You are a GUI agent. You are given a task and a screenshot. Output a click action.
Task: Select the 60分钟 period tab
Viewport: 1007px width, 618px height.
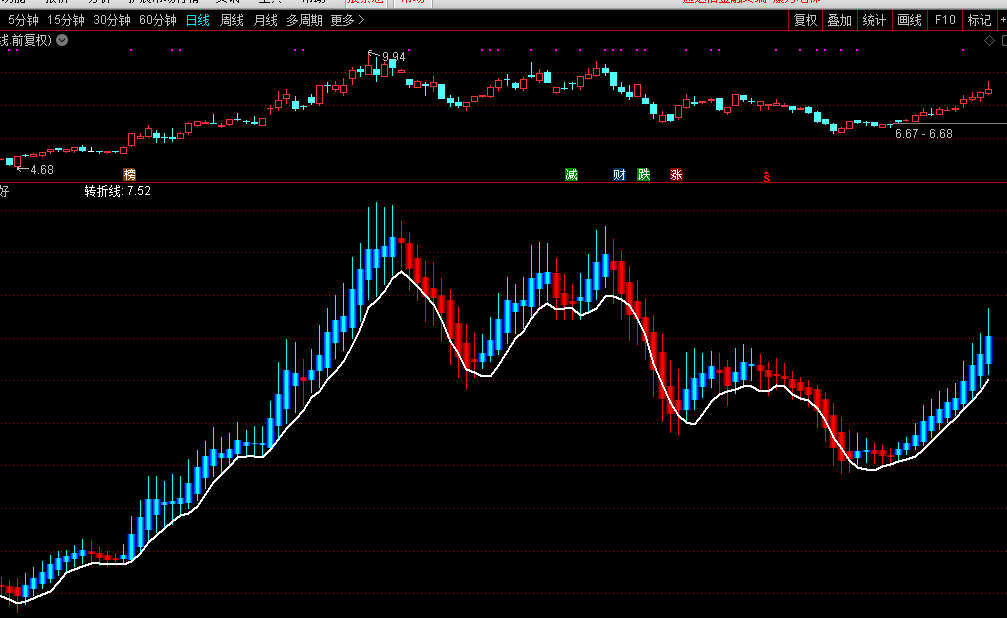[x=157, y=20]
